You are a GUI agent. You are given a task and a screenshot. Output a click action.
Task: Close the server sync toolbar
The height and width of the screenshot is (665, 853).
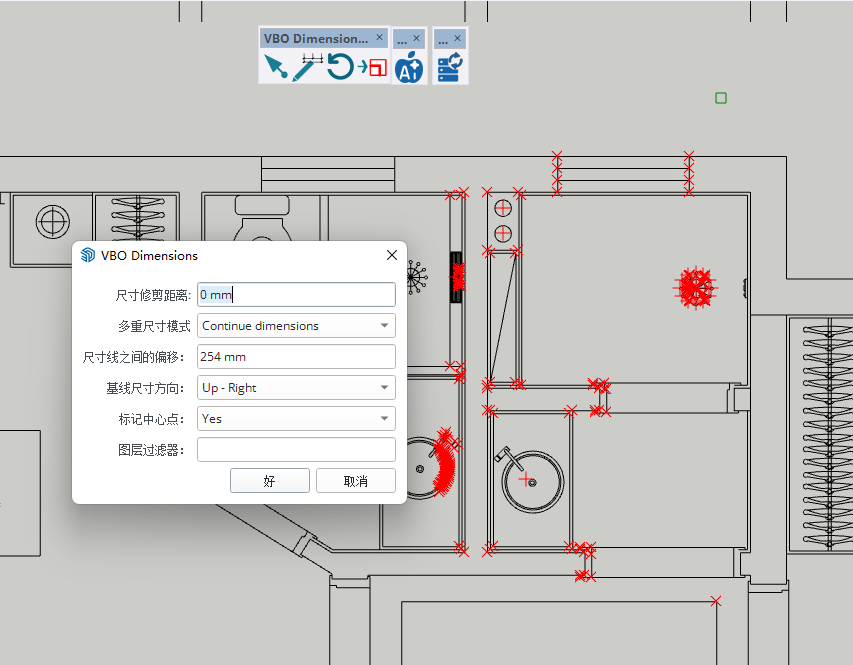point(458,38)
